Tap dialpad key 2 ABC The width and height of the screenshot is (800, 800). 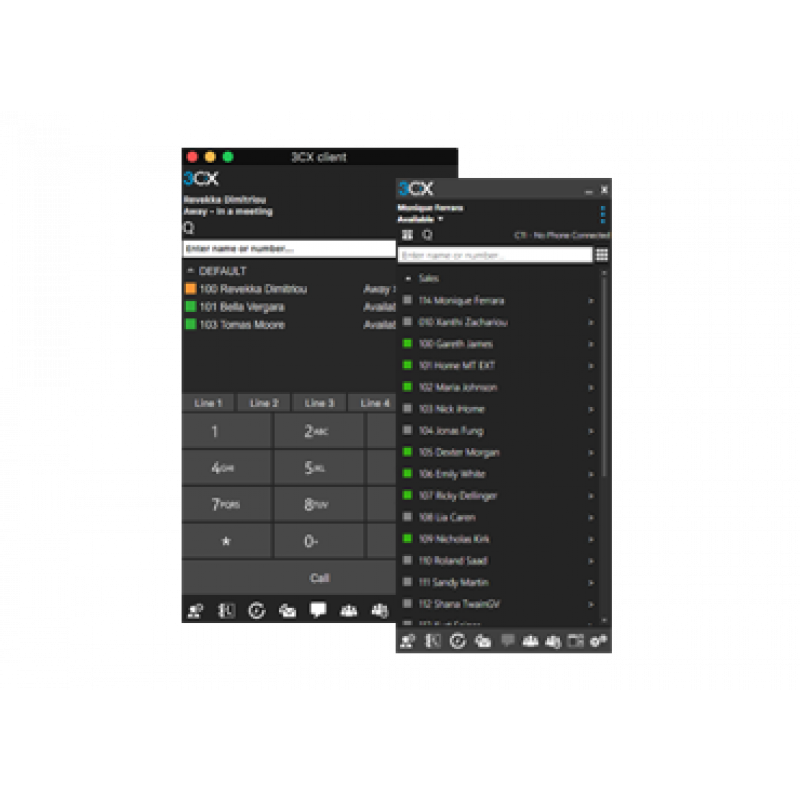tap(318, 431)
